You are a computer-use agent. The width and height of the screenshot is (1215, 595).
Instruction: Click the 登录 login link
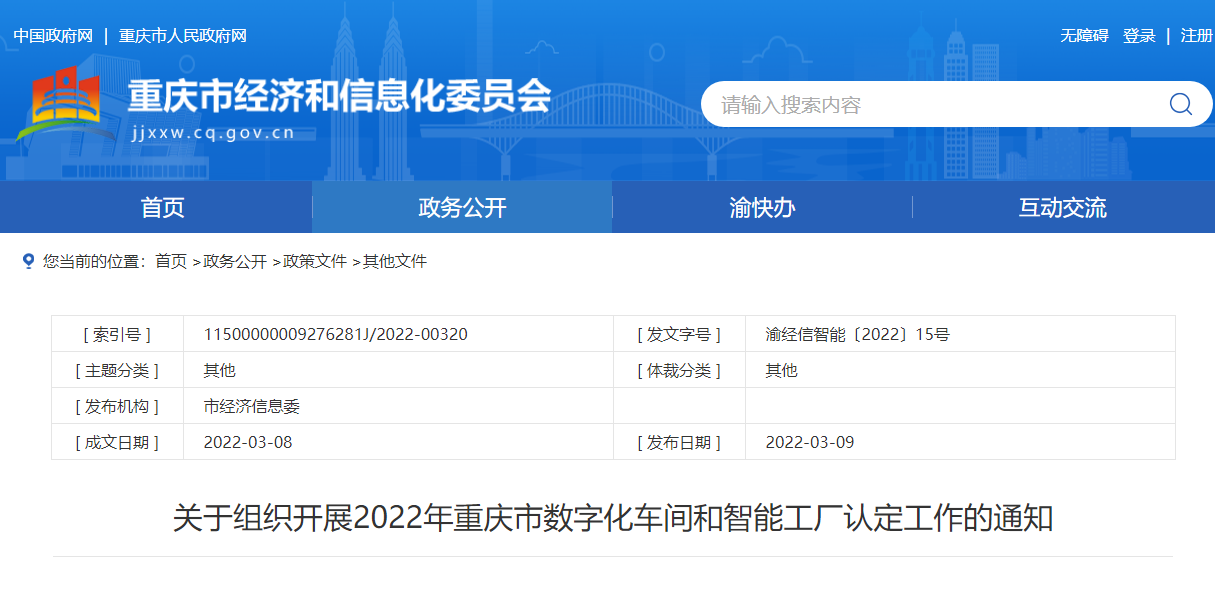(1139, 36)
